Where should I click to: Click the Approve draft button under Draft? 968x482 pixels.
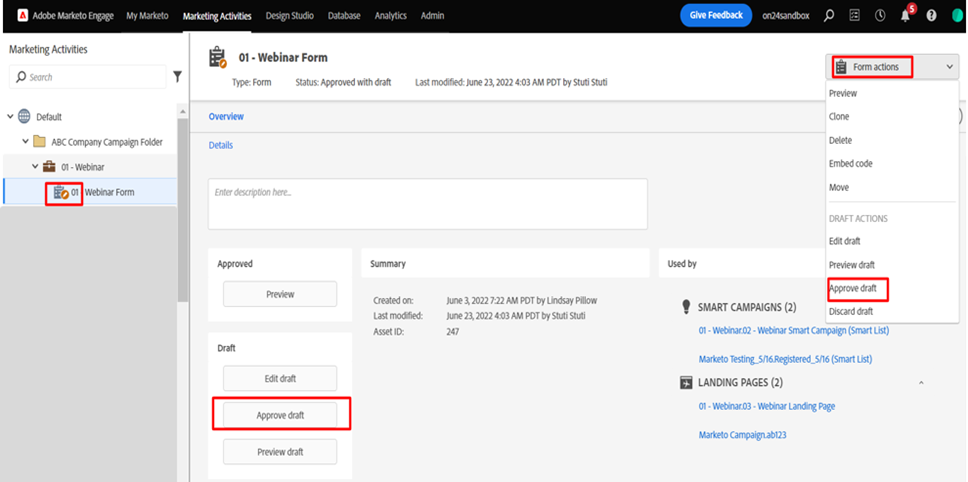coord(280,415)
